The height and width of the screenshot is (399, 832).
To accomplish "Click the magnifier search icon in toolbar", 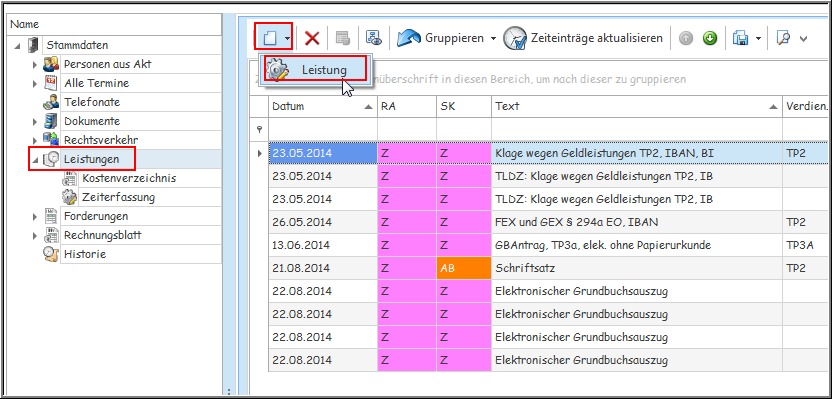I will 783,38.
